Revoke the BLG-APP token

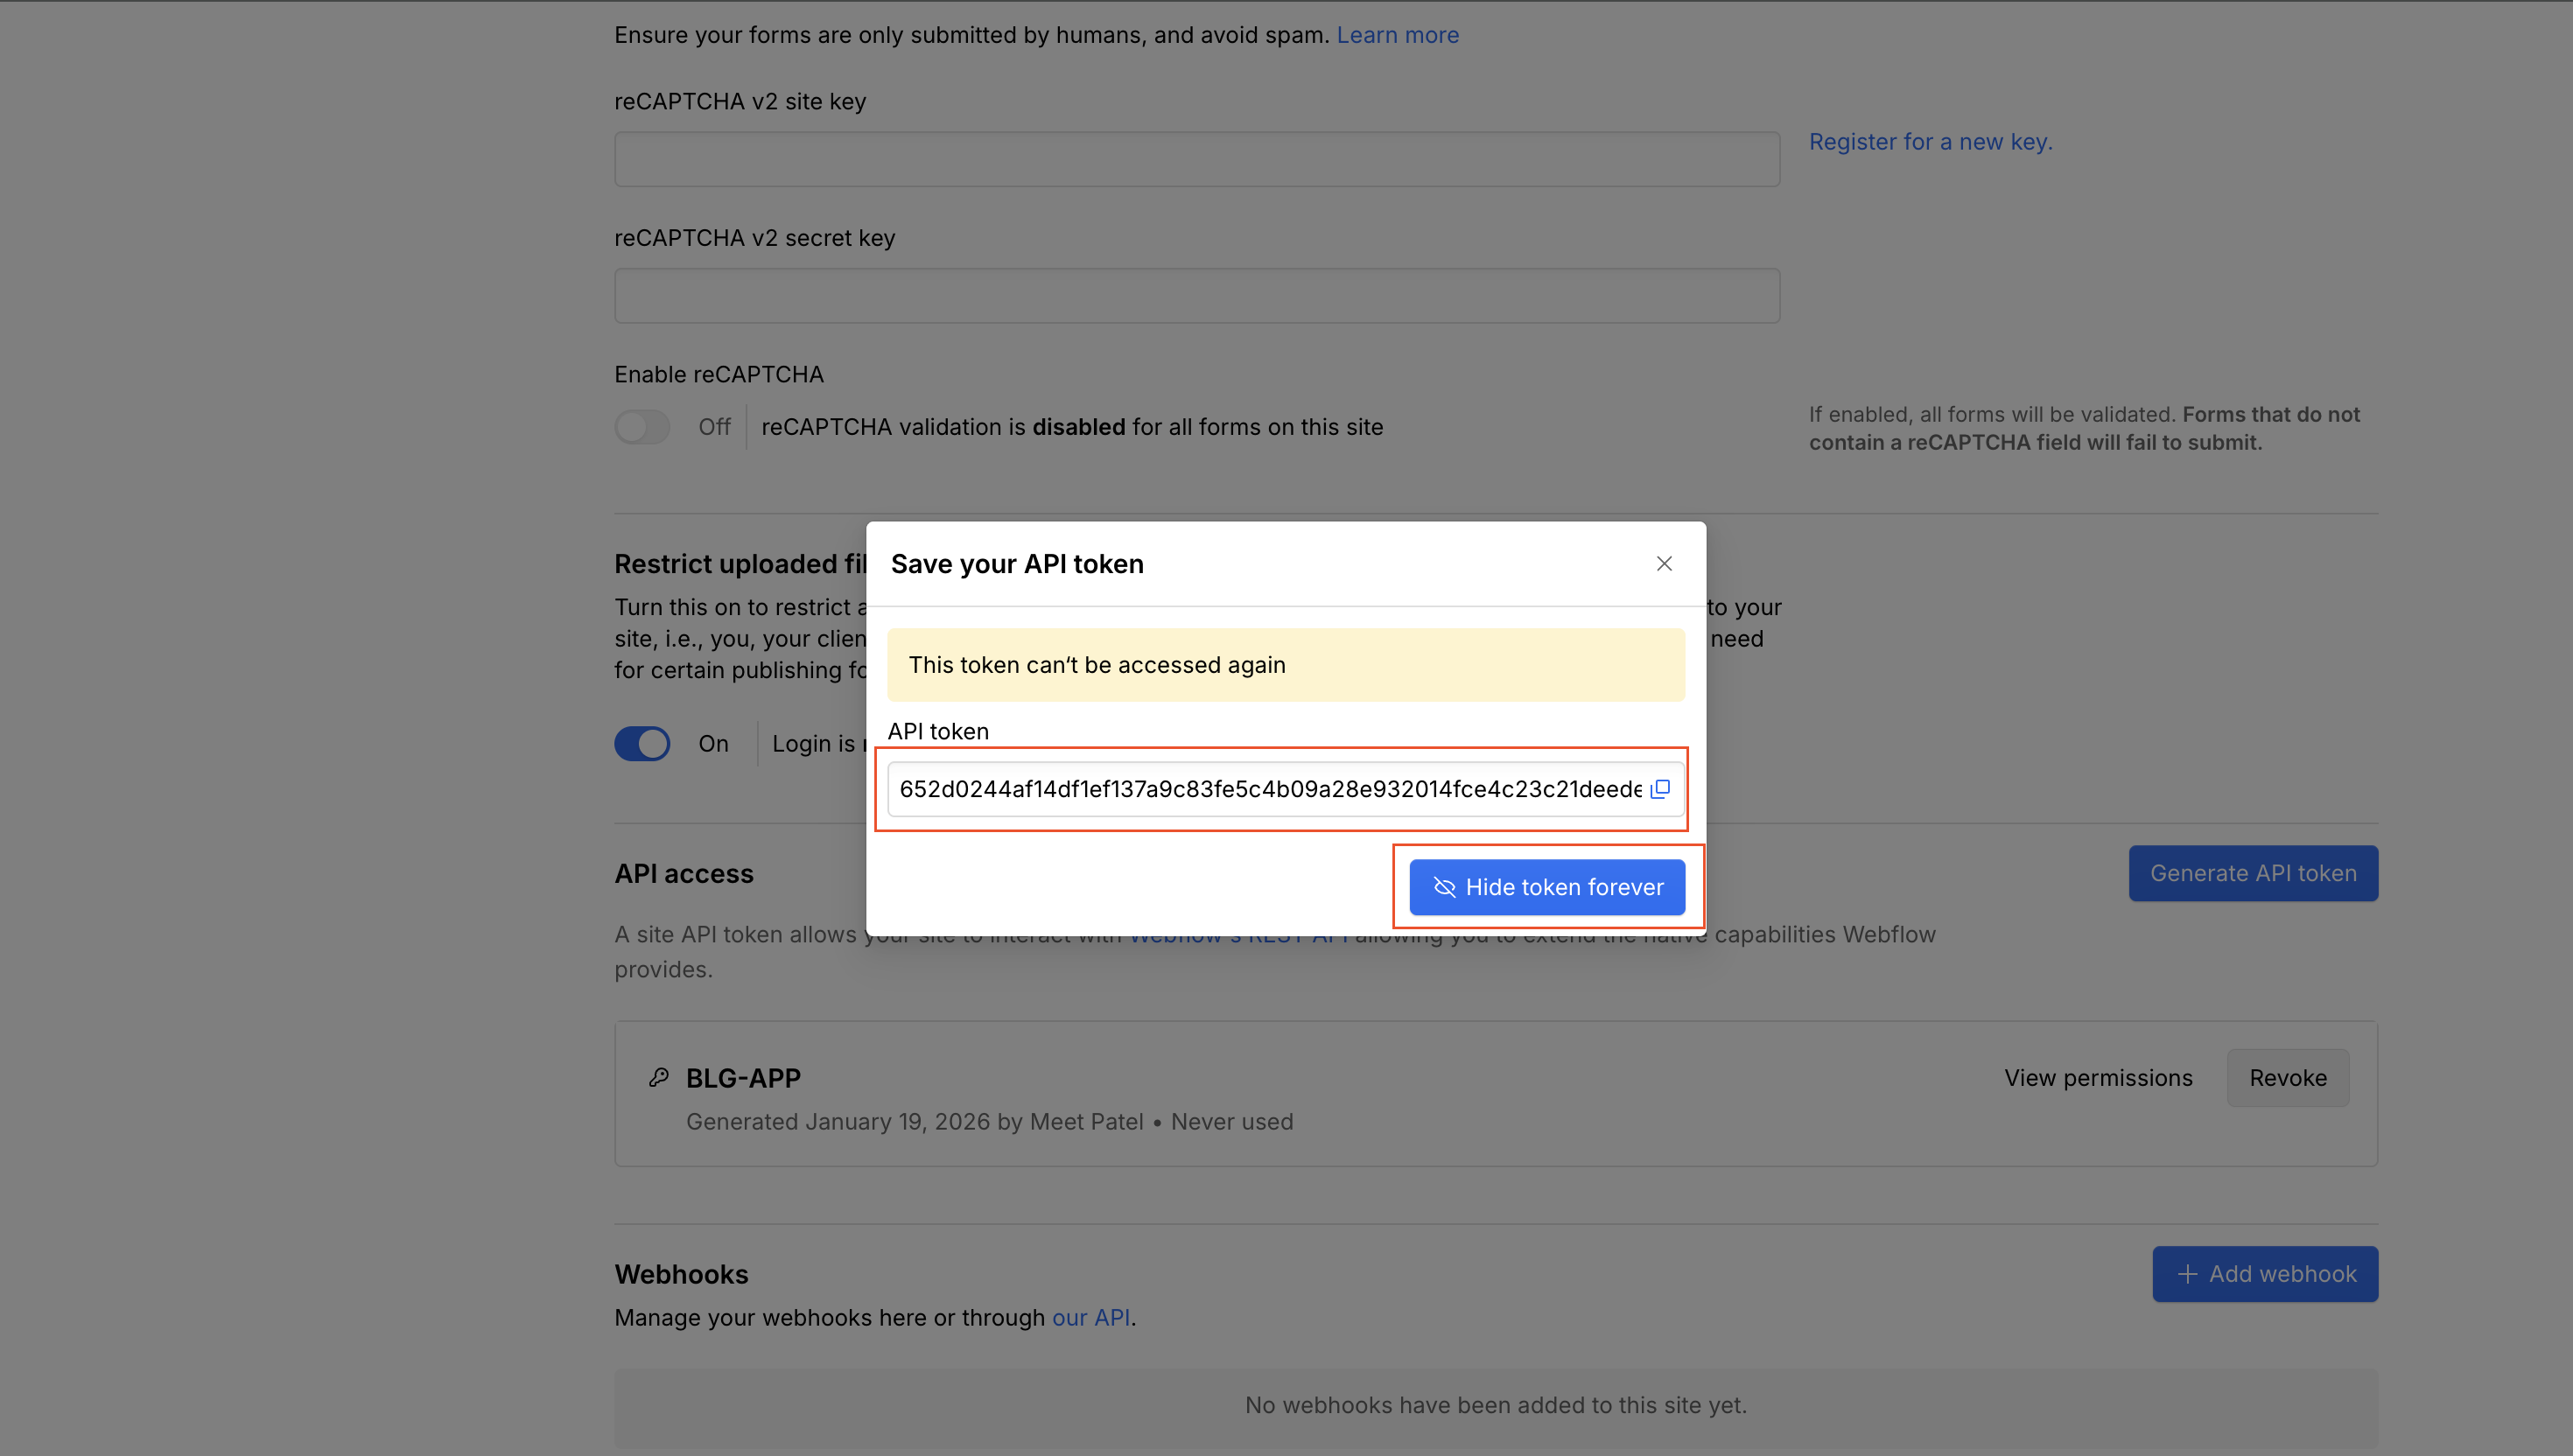(2288, 1077)
